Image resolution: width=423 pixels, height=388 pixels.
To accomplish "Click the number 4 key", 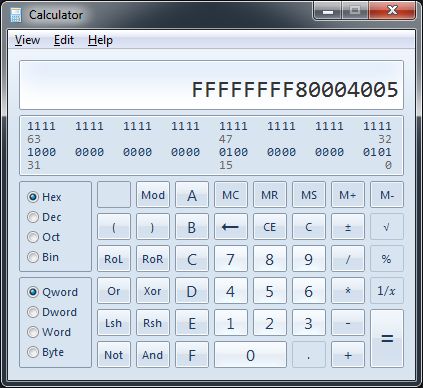I will 231,291.
